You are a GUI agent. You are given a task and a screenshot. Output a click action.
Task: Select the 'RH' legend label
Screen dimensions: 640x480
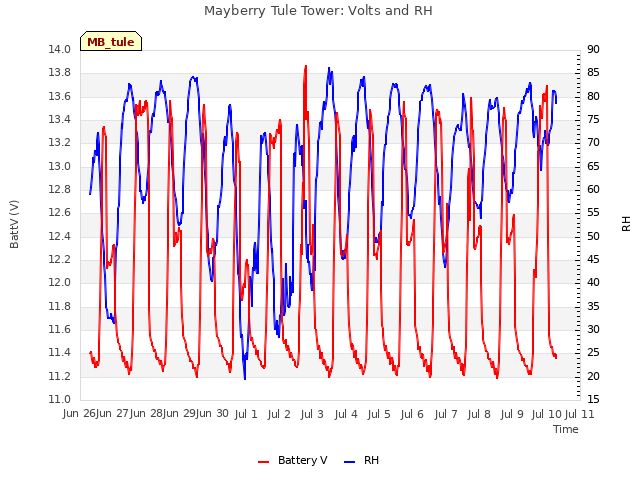(371, 460)
